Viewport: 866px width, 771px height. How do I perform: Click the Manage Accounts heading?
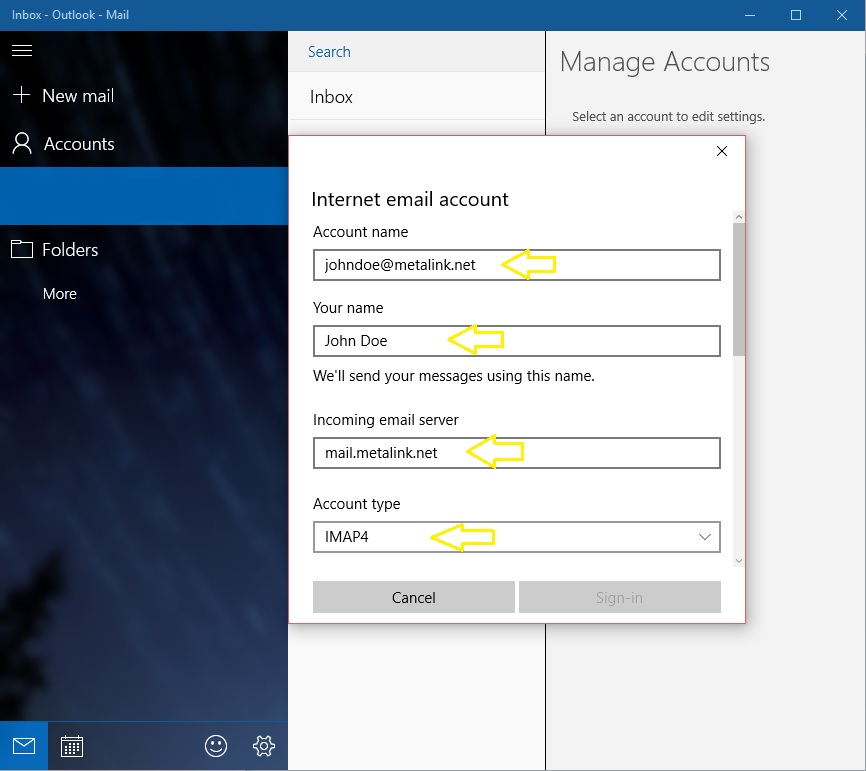click(664, 61)
